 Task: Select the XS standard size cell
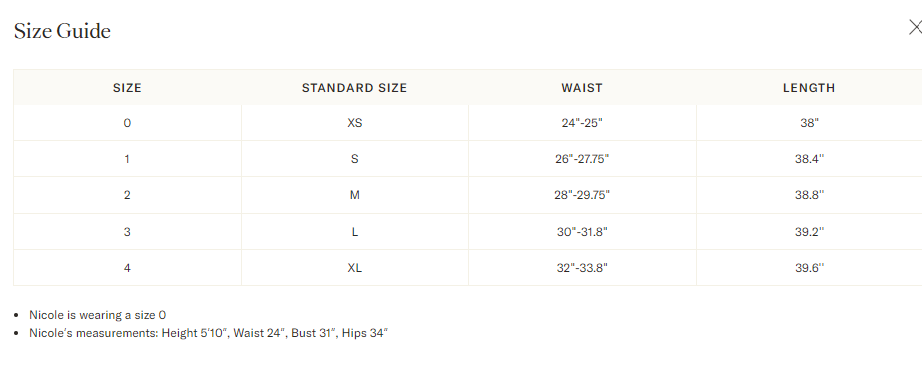point(355,123)
